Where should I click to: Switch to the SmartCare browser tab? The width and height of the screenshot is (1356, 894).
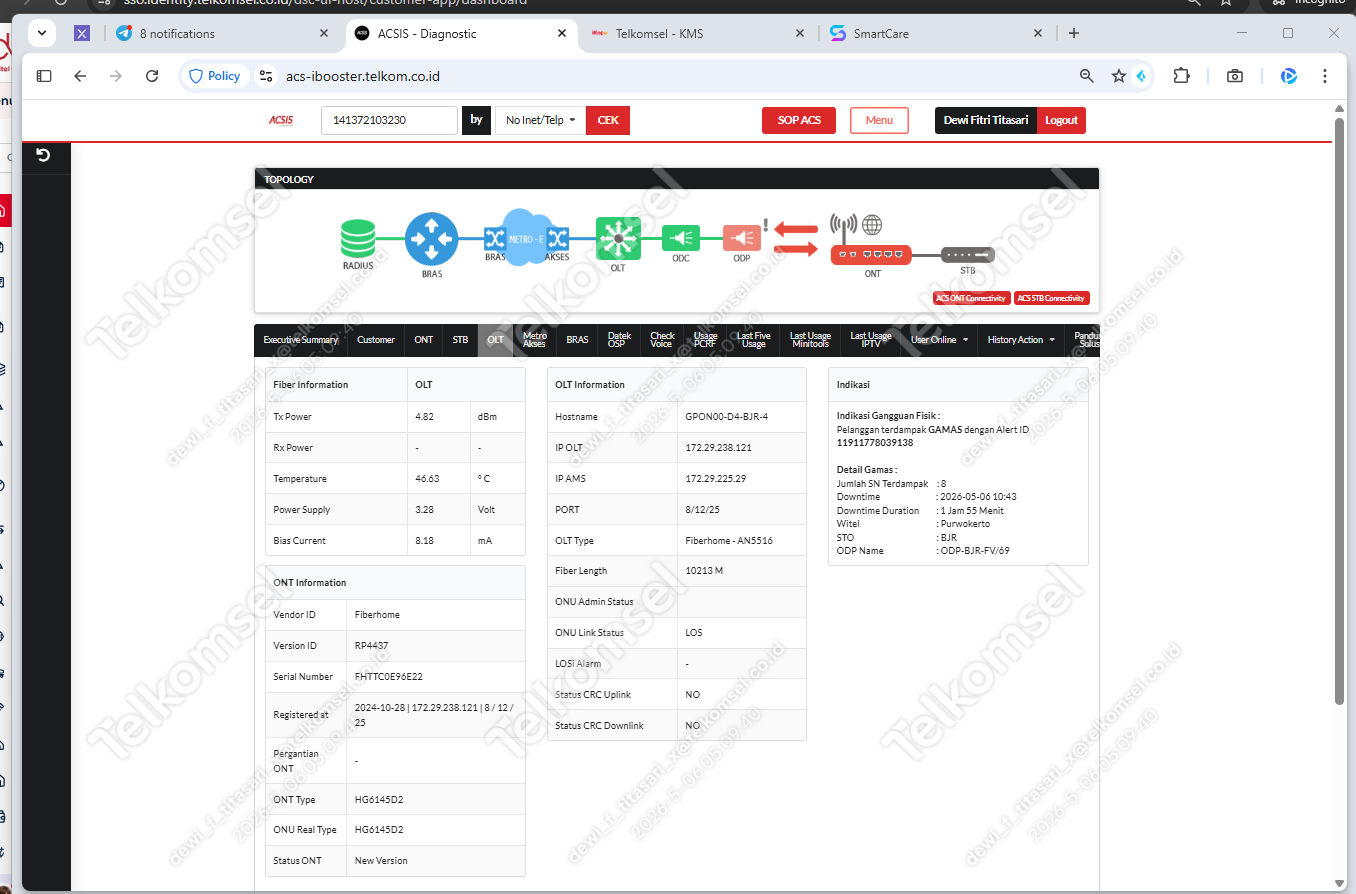pyautogui.click(x=935, y=33)
